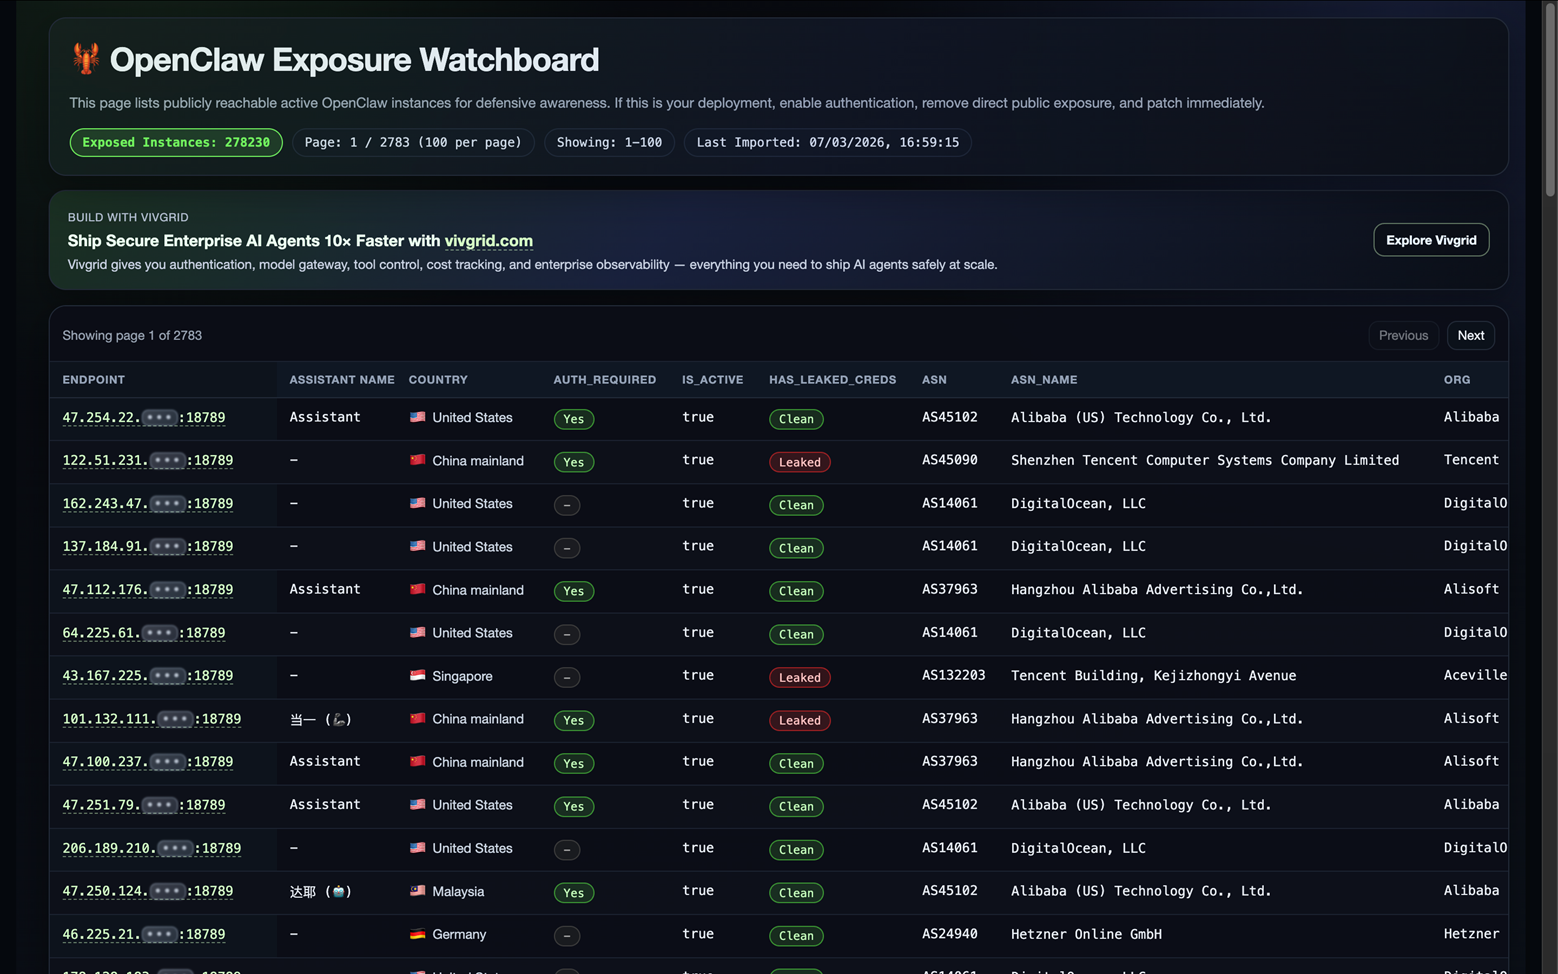
Task: Click the "Showing page 1 of 2783" text
Action: (x=132, y=335)
